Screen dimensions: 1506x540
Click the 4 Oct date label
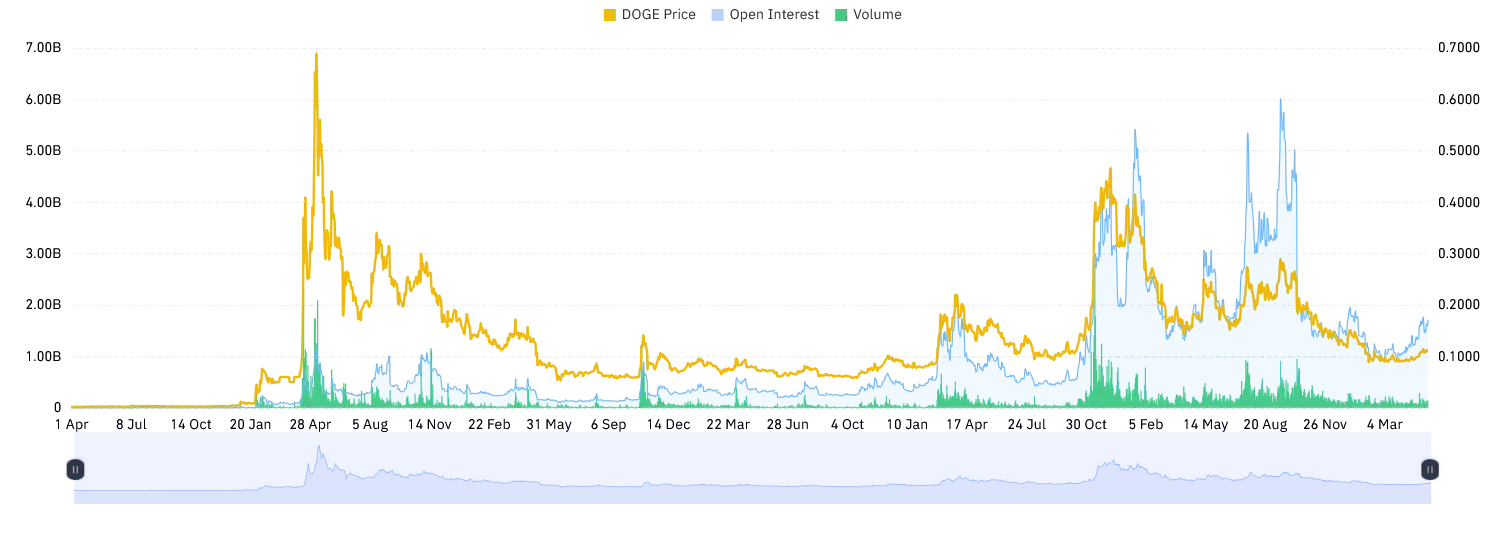tap(847, 424)
